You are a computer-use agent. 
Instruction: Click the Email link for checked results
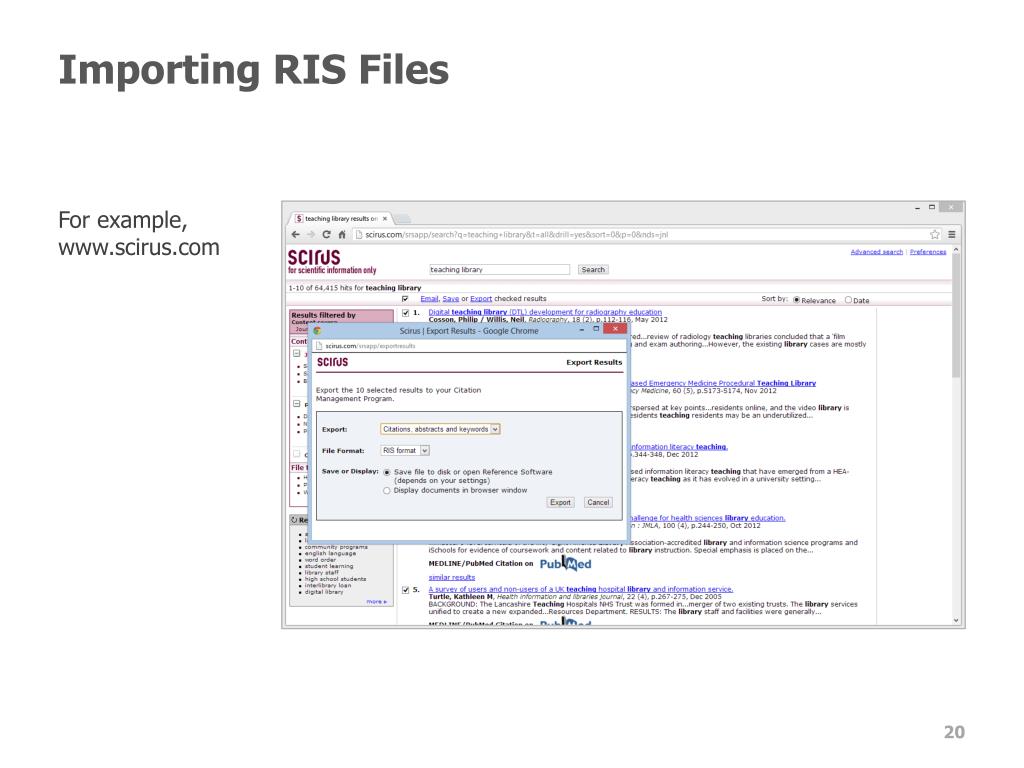(429, 298)
